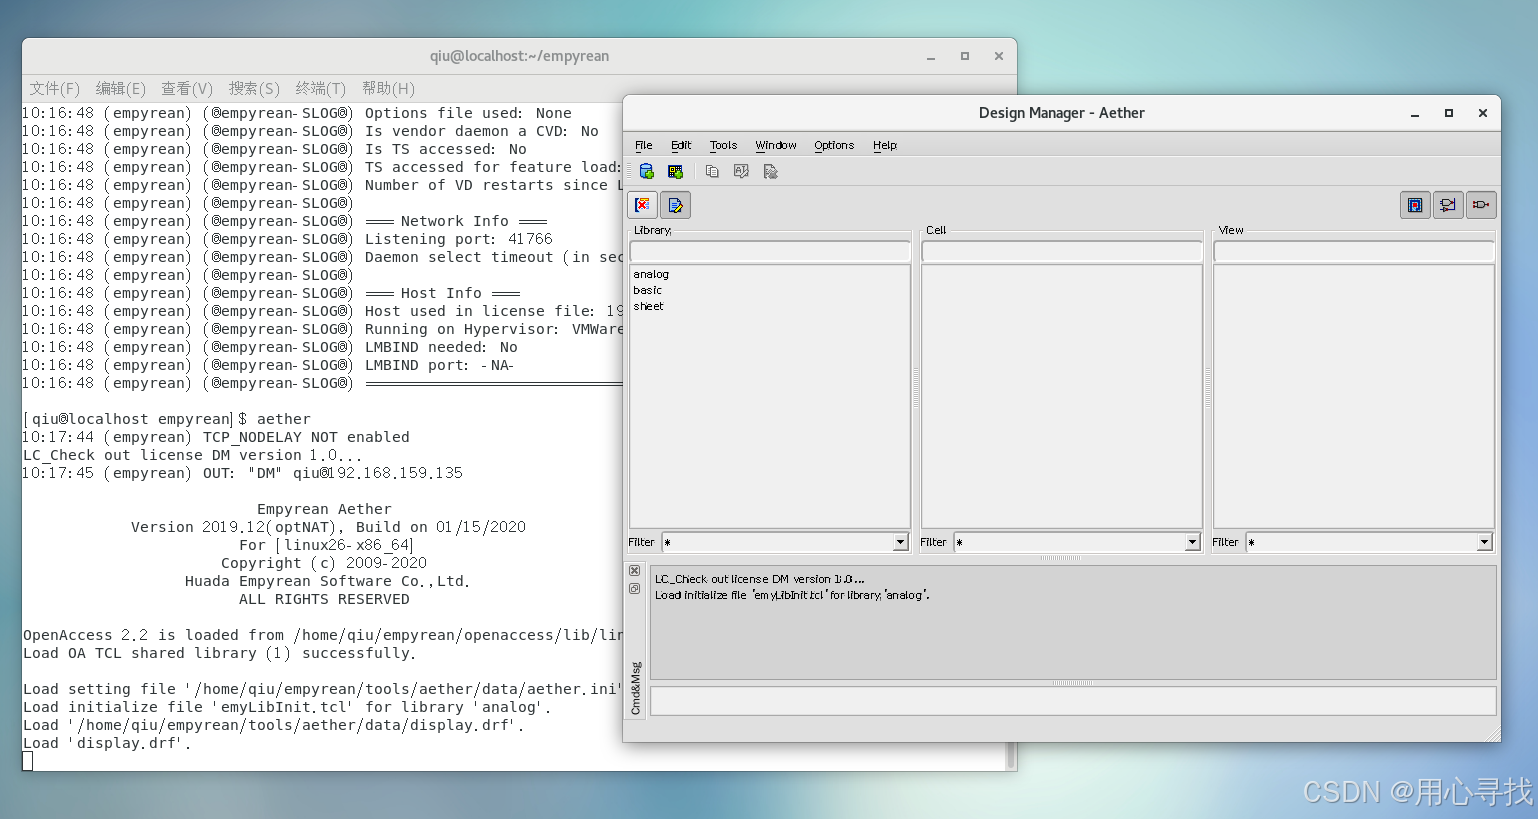The height and width of the screenshot is (819, 1538).
Task: Float the Cmd&Msg panel using its undock icon
Action: pos(634,589)
